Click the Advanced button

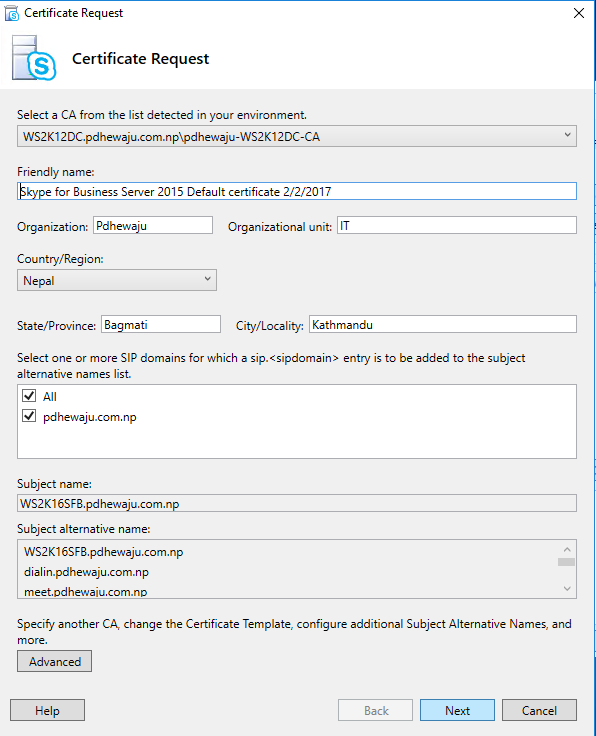(54, 661)
